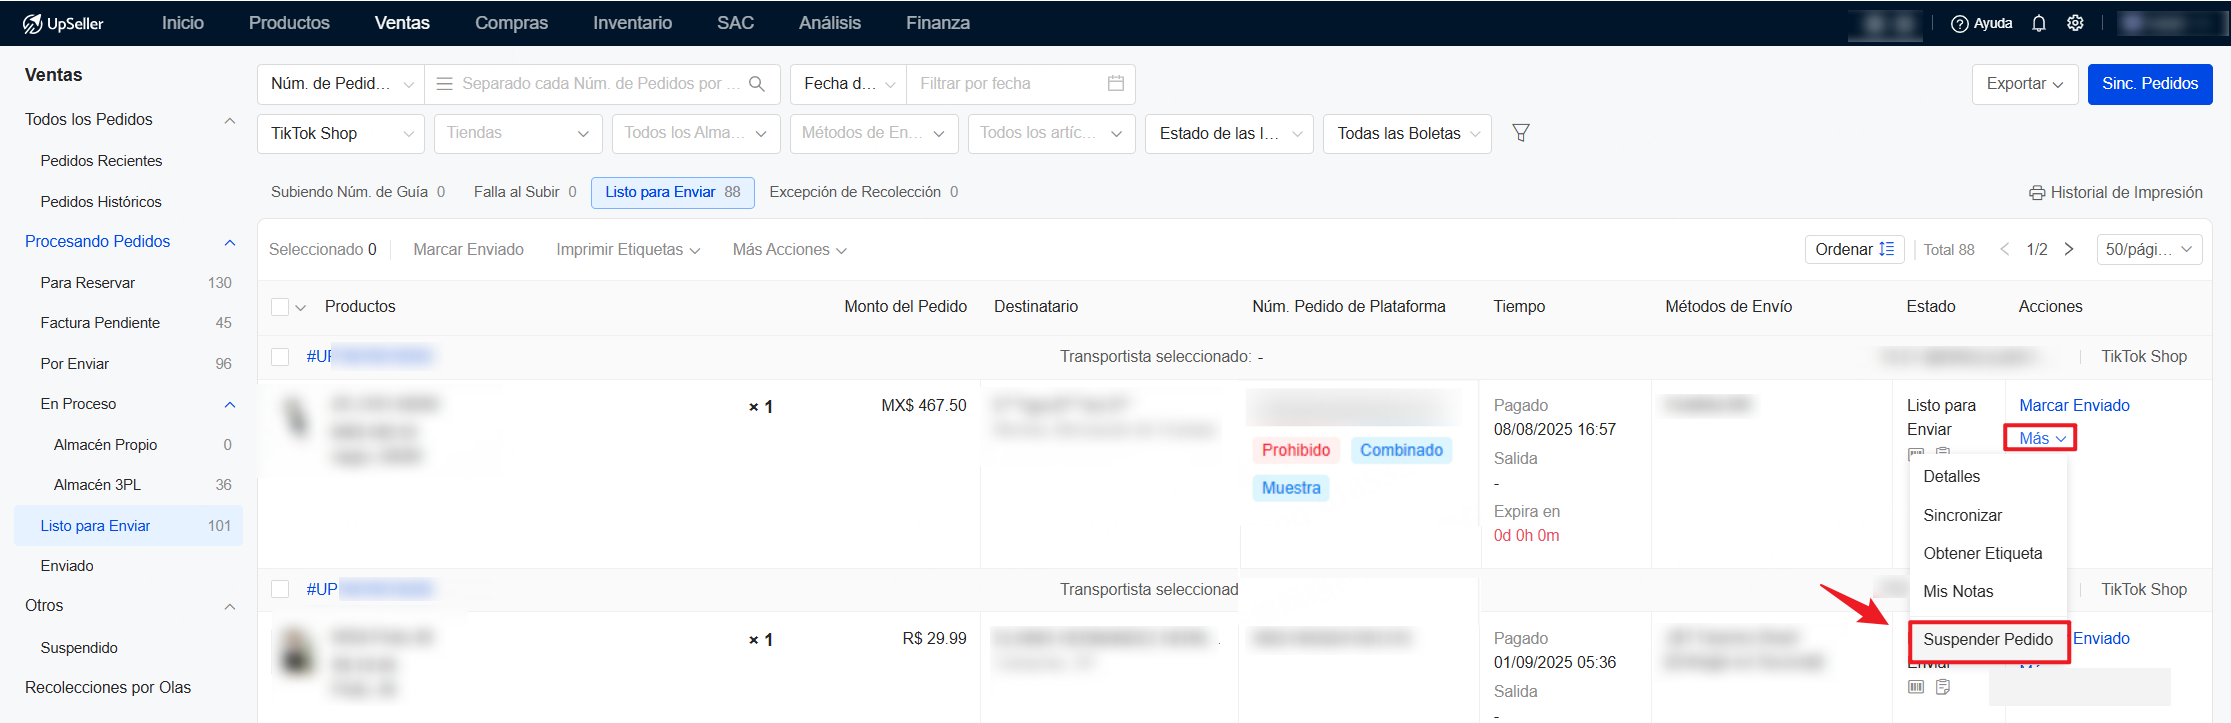Click the Ayuda help icon
Viewport: 2231px width, 723px height.
(x=1960, y=23)
